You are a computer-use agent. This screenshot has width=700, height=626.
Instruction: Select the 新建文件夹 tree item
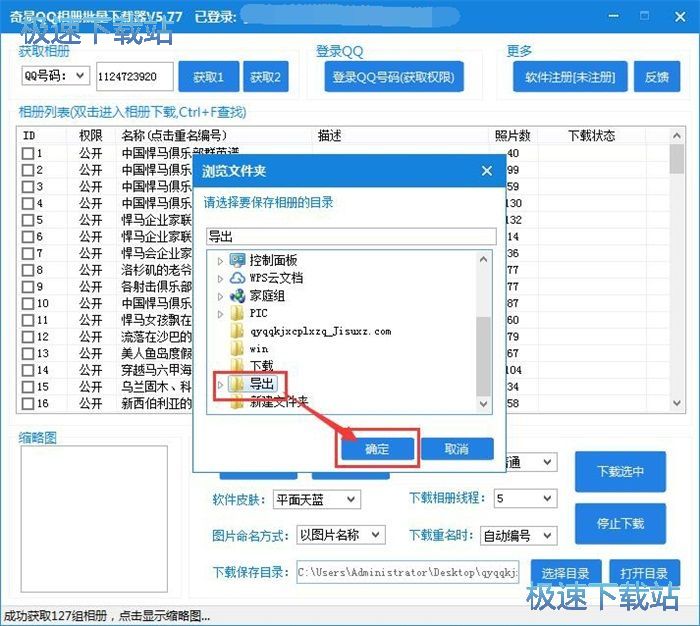tap(278, 401)
